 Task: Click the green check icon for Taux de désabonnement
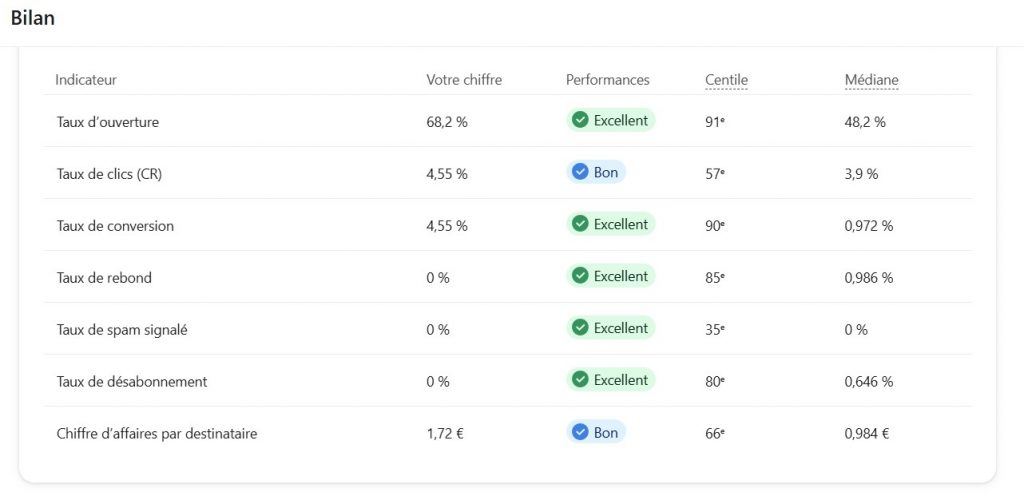pyautogui.click(x=580, y=381)
